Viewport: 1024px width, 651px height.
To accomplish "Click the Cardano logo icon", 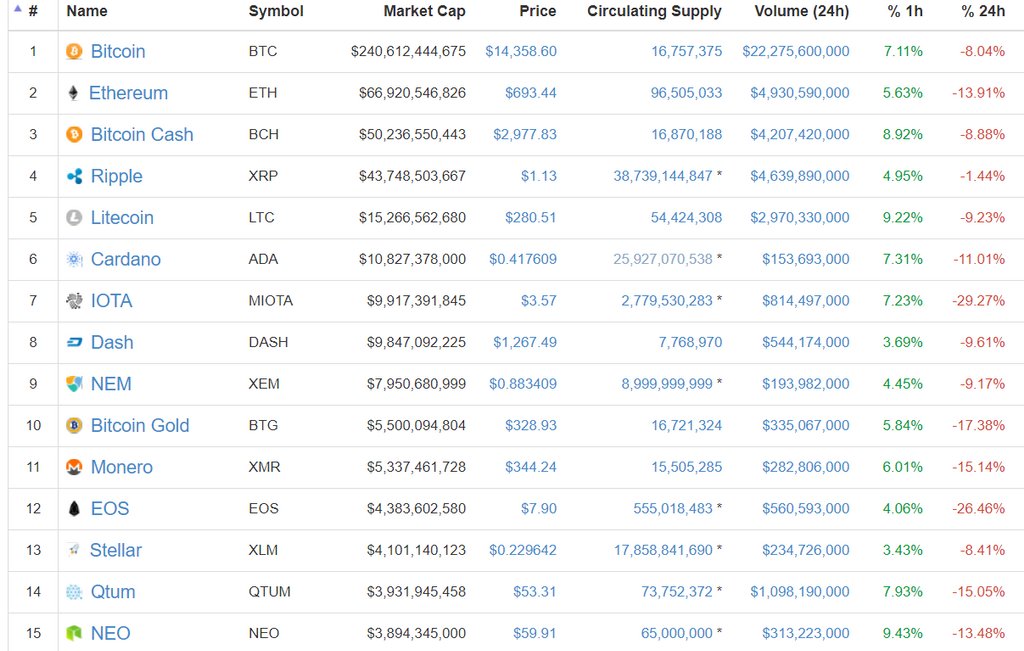I will tap(74, 259).
